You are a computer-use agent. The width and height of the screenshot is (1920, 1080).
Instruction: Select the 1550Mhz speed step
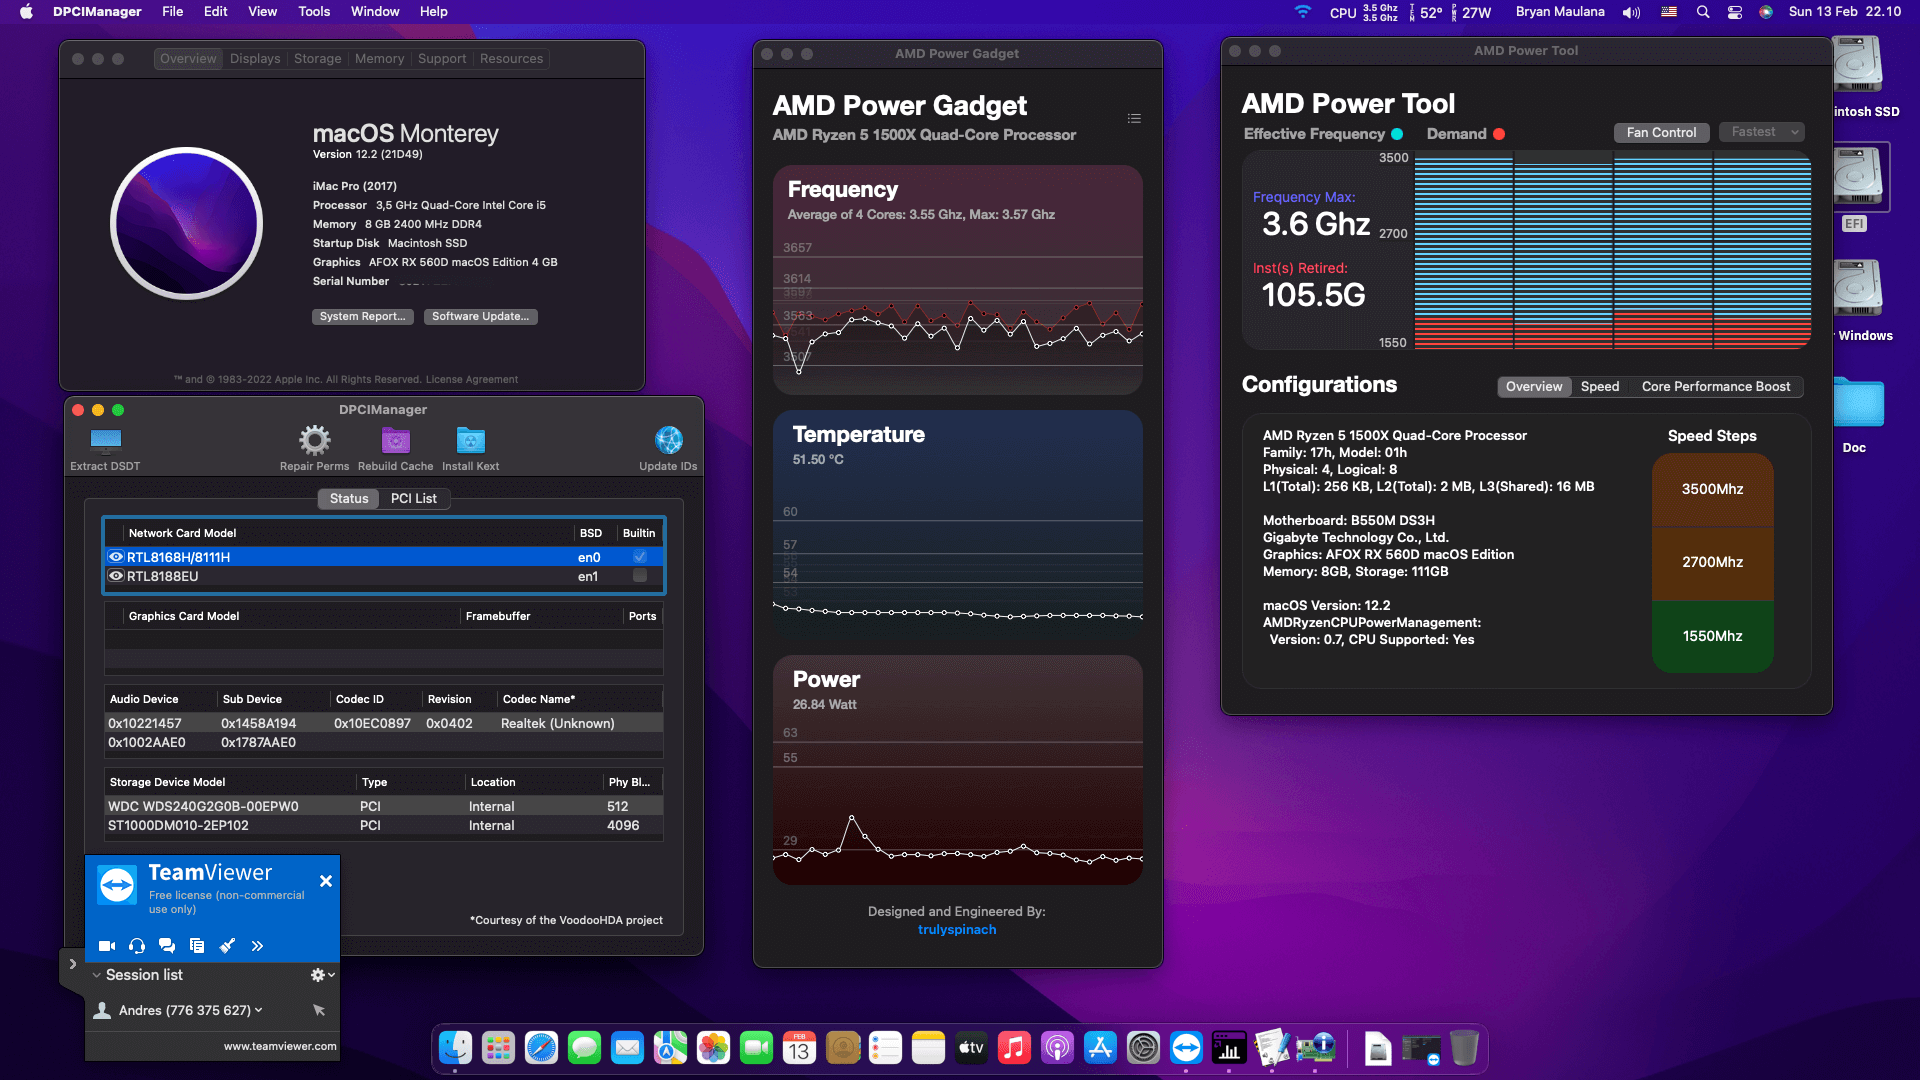coord(1712,636)
